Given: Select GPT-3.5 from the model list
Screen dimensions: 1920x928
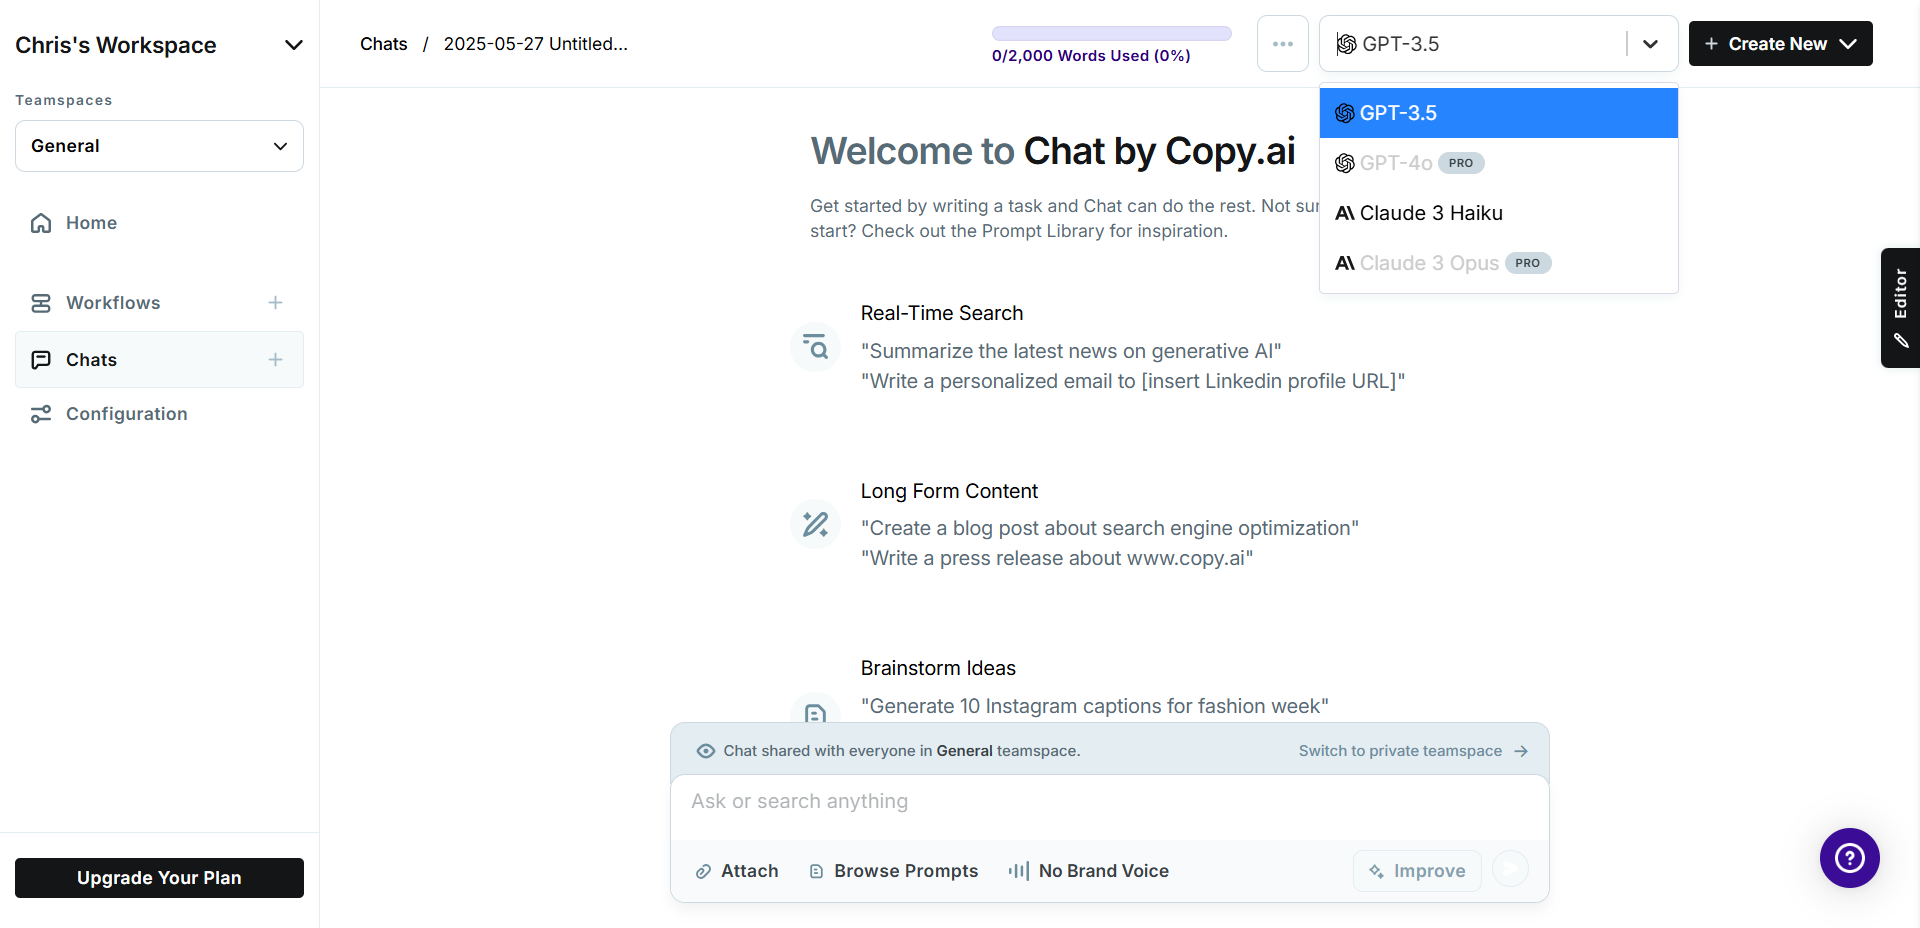Looking at the screenshot, I should point(1498,113).
